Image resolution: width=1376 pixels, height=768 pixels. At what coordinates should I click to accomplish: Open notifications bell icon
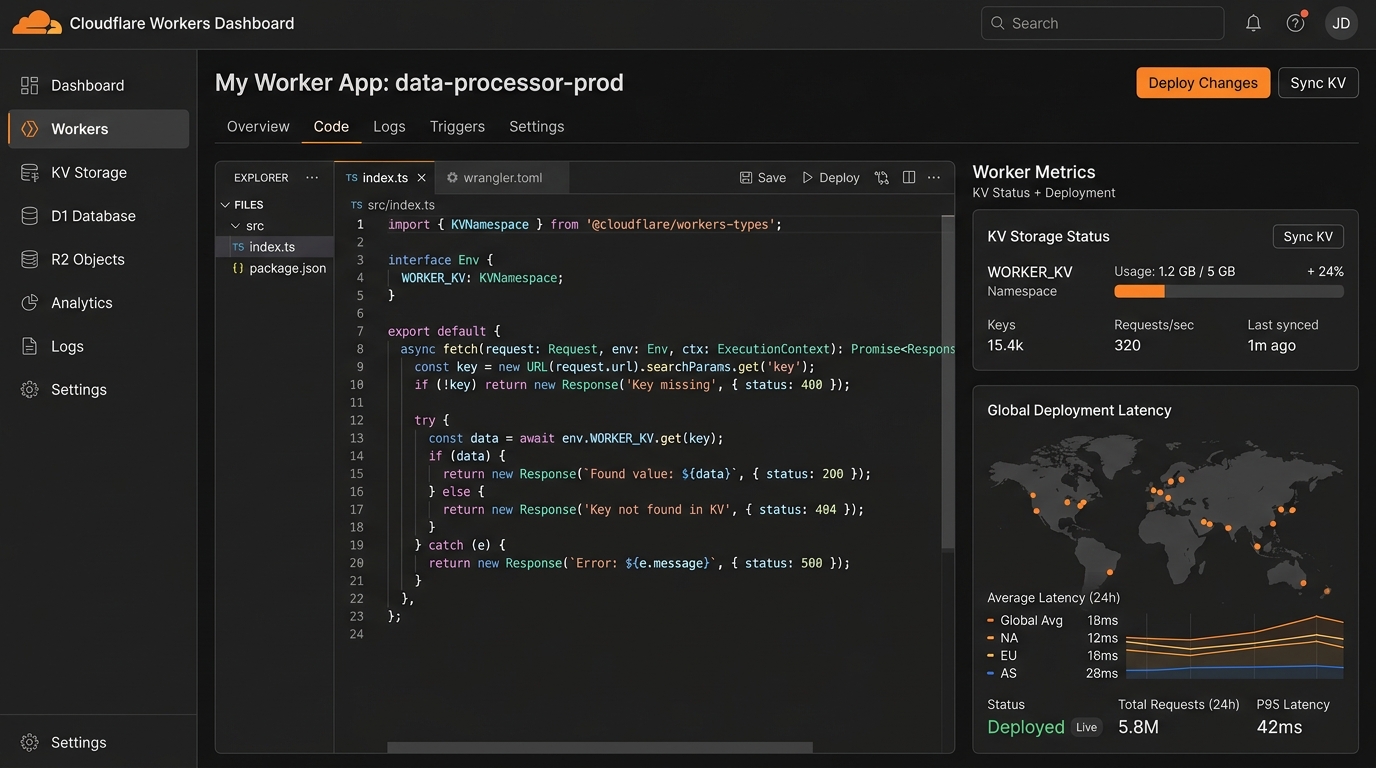click(x=1253, y=23)
